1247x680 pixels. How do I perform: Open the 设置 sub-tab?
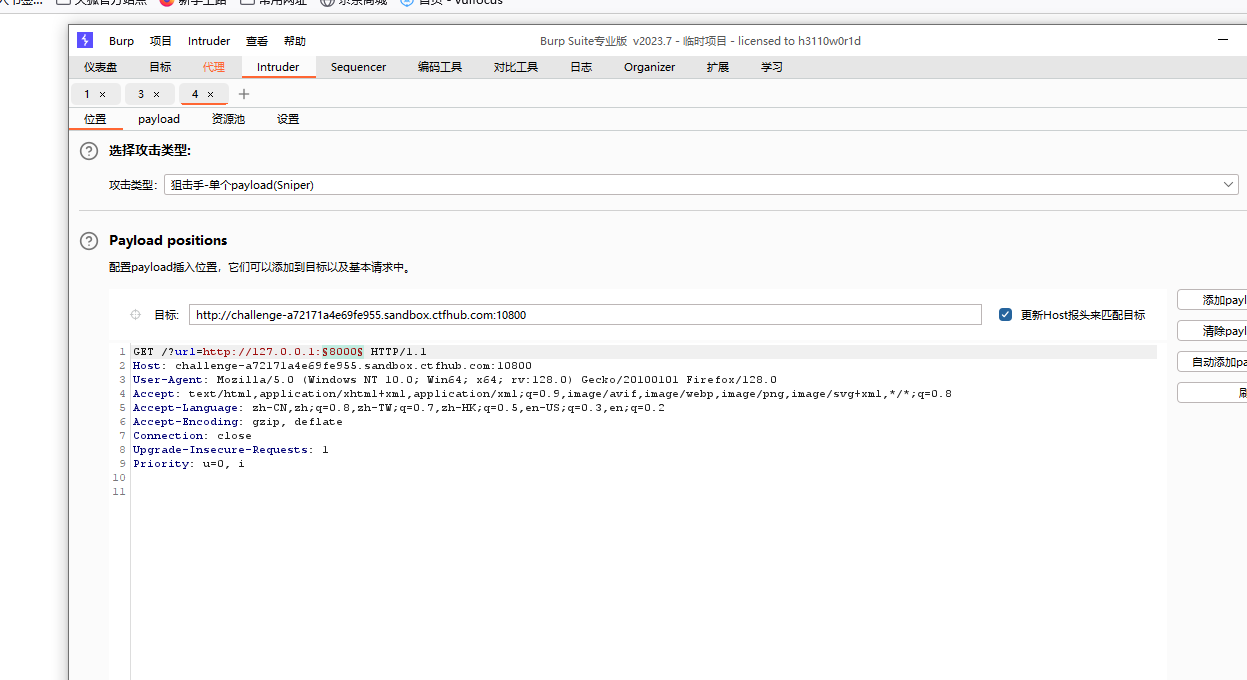tap(288, 119)
